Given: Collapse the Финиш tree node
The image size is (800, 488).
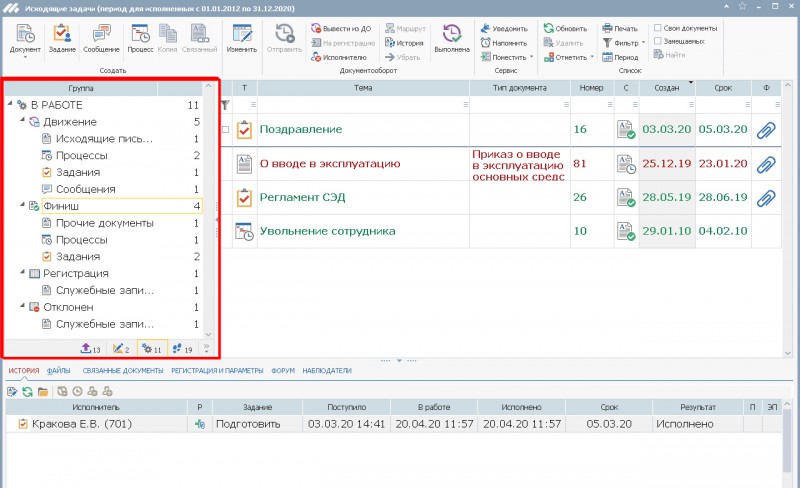Looking at the screenshot, I should coord(22,205).
